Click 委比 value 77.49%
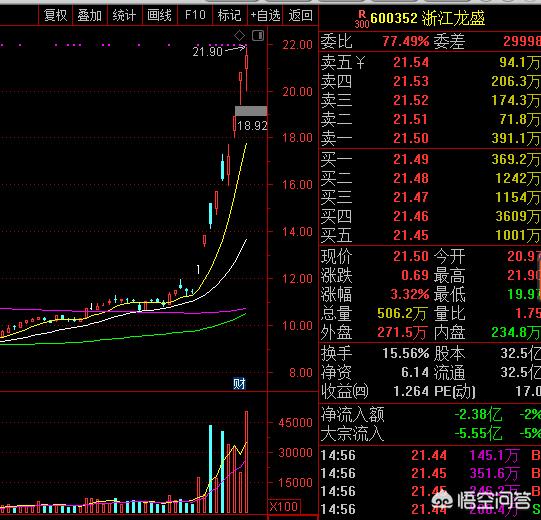Screen dimensions: 541x520 click(x=406, y=41)
